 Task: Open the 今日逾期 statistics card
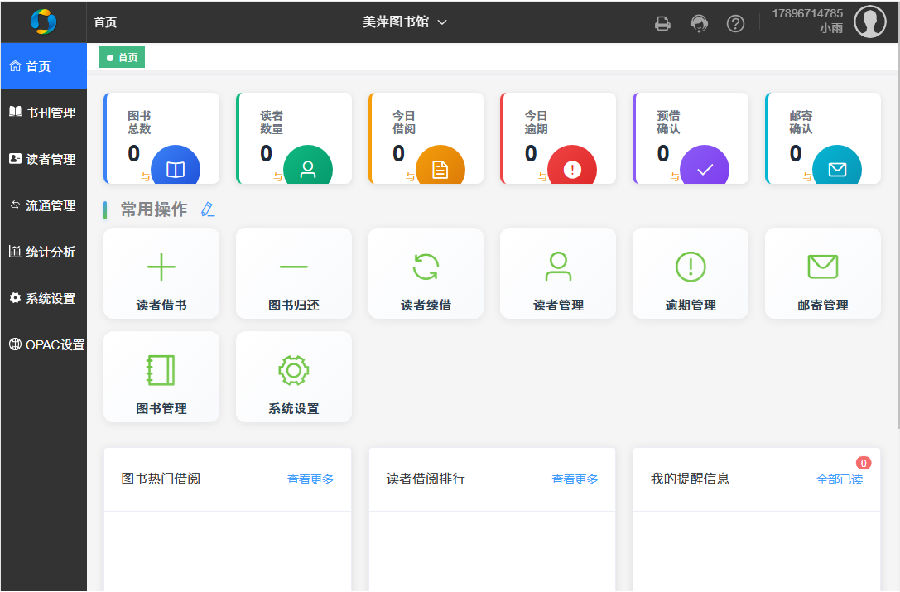click(x=558, y=138)
